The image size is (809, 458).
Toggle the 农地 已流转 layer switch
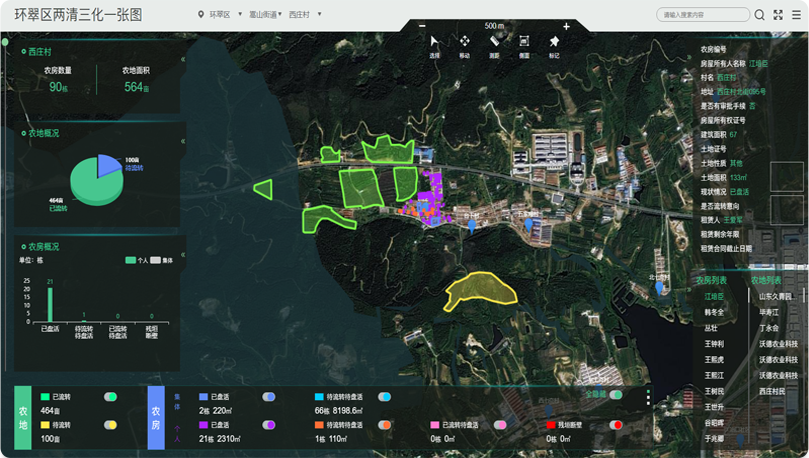click(111, 397)
